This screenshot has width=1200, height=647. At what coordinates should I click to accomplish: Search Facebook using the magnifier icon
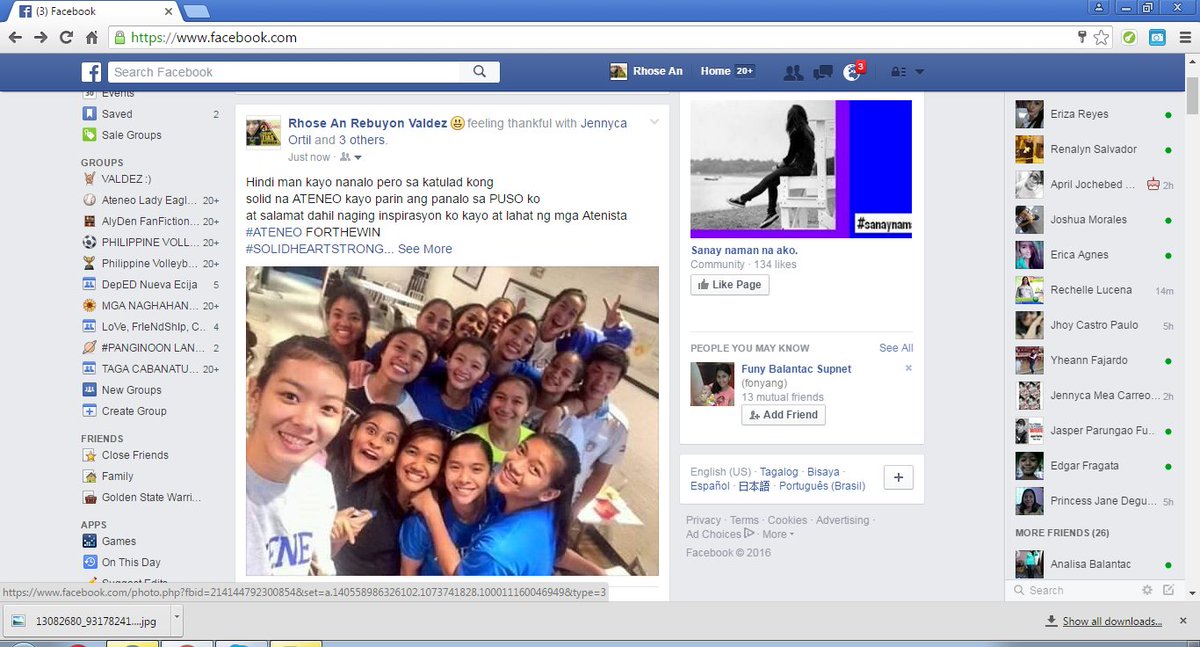click(479, 71)
